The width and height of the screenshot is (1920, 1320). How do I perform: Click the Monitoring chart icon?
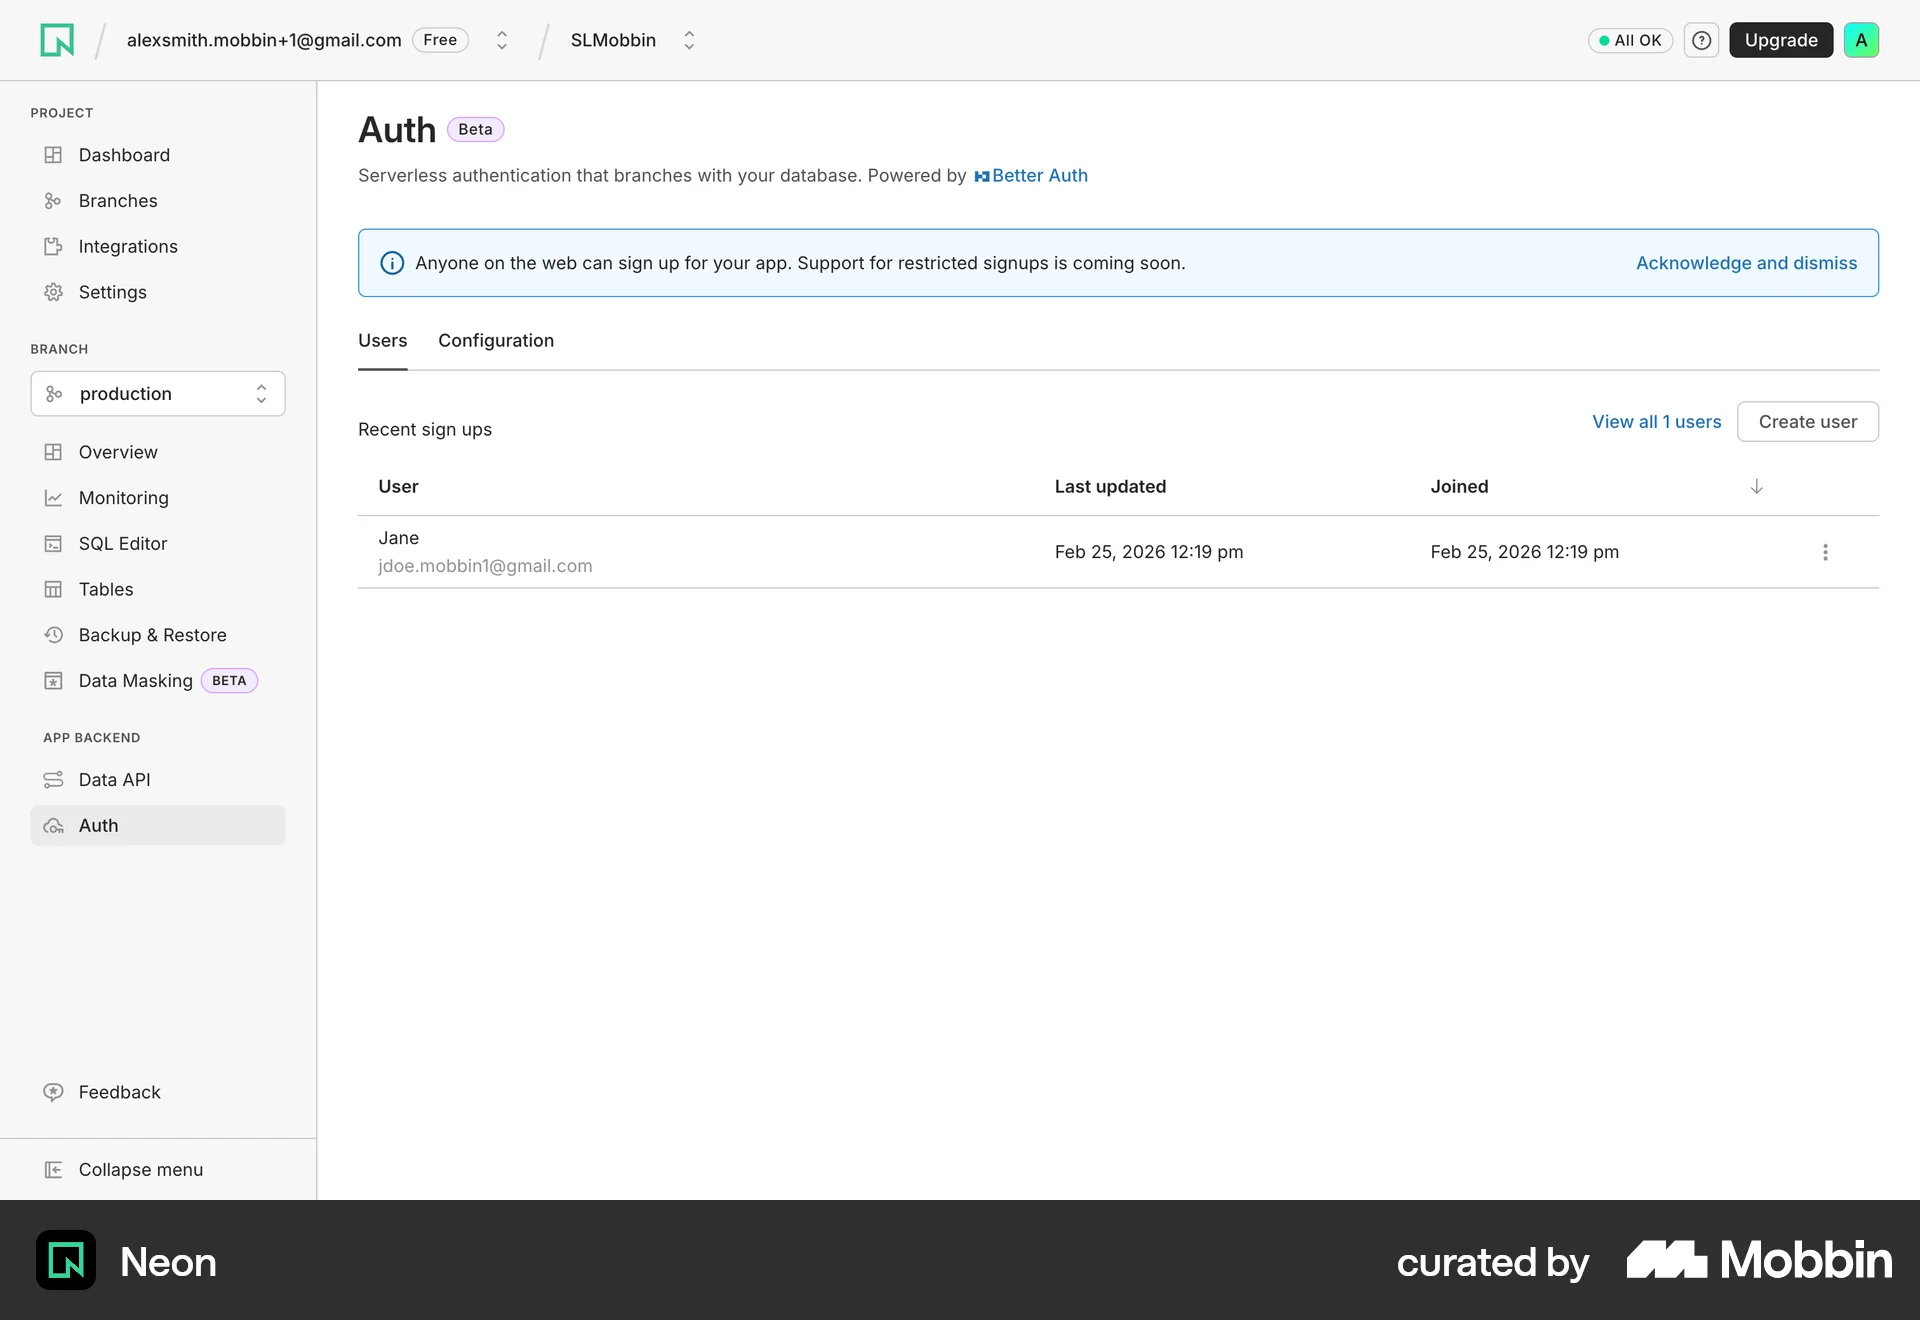(x=53, y=498)
